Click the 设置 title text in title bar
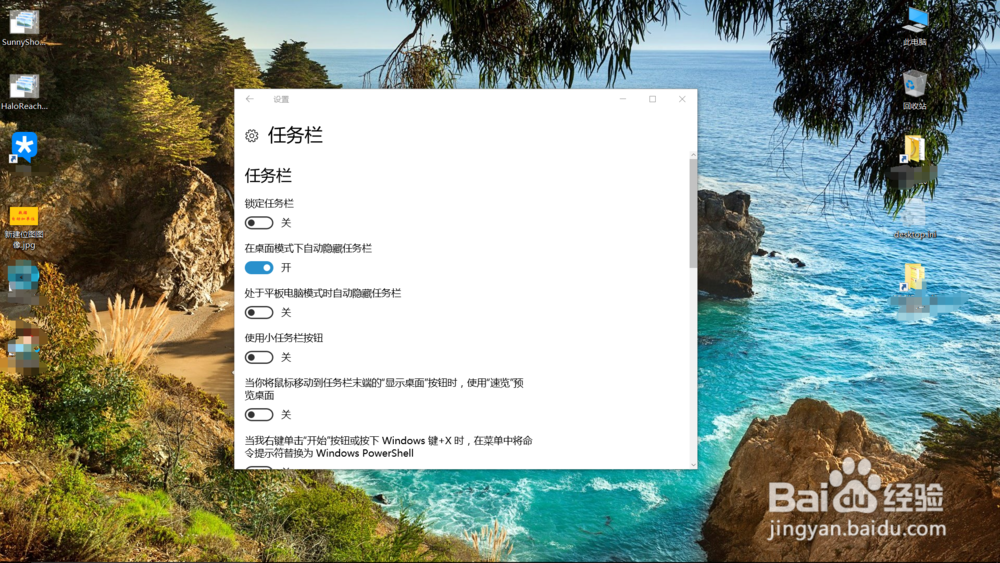The image size is (1000, 563). [281, 99]
